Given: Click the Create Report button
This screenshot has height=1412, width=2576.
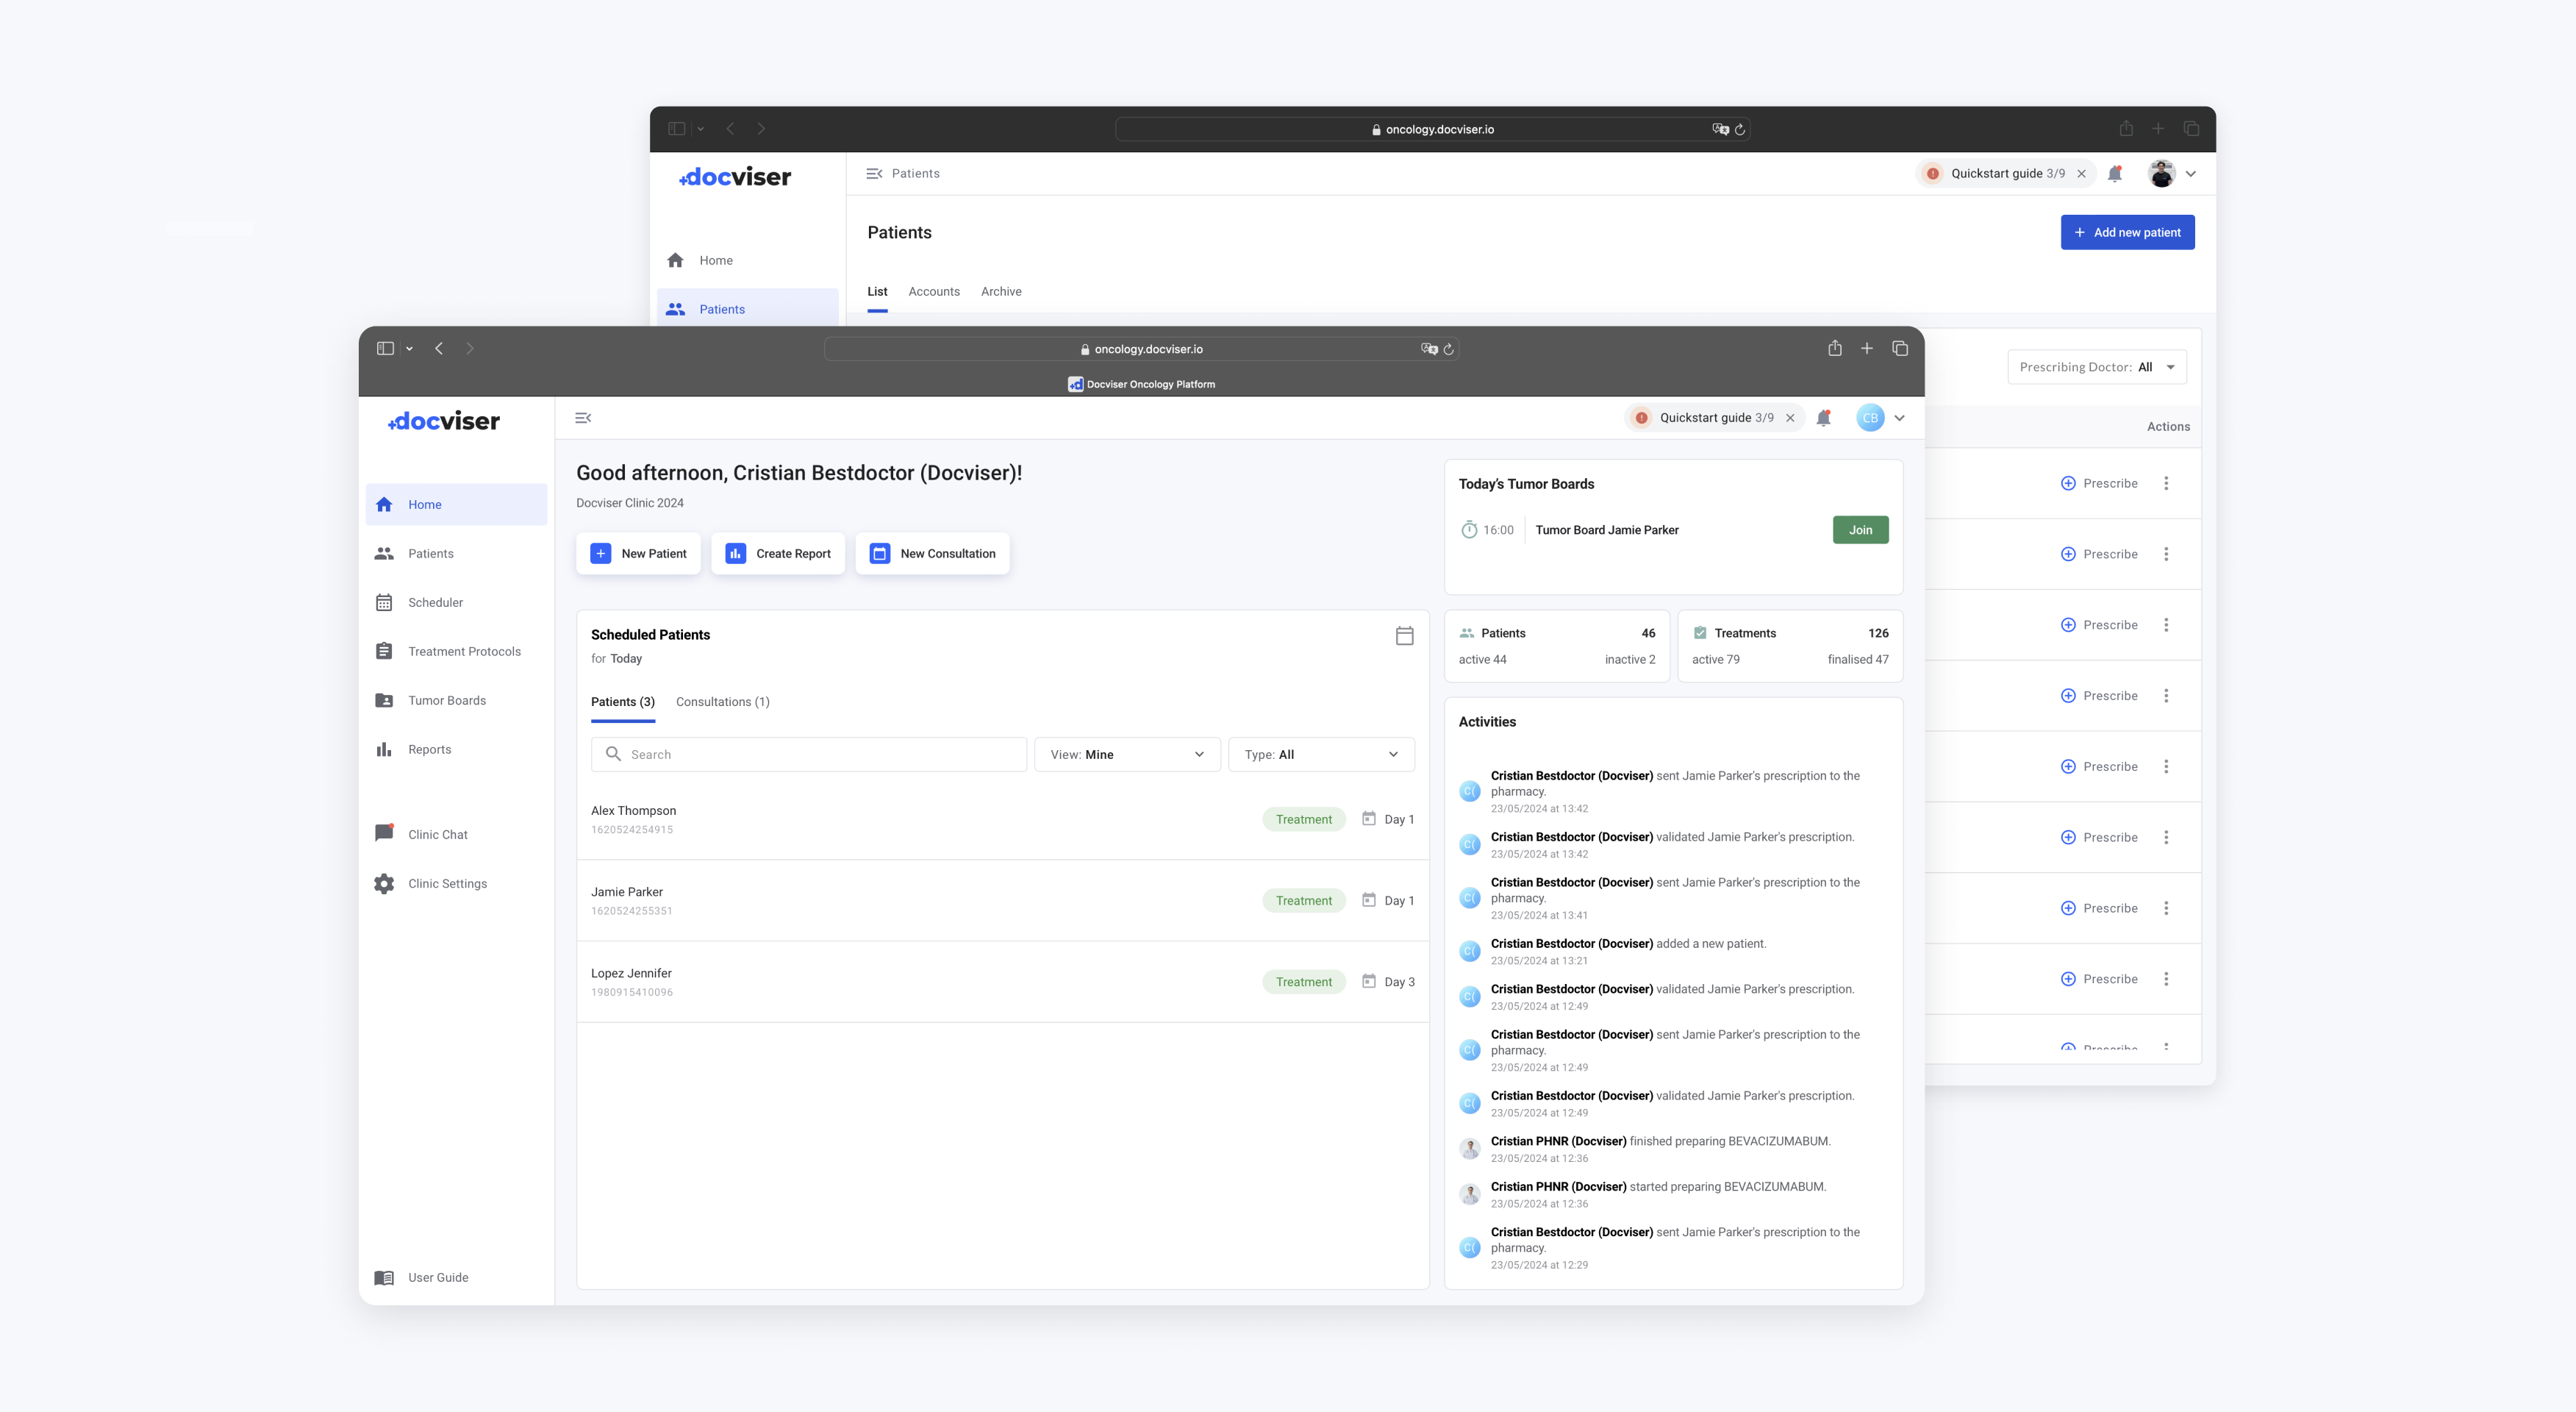Looking at the screenshot, I should [777, 553].
